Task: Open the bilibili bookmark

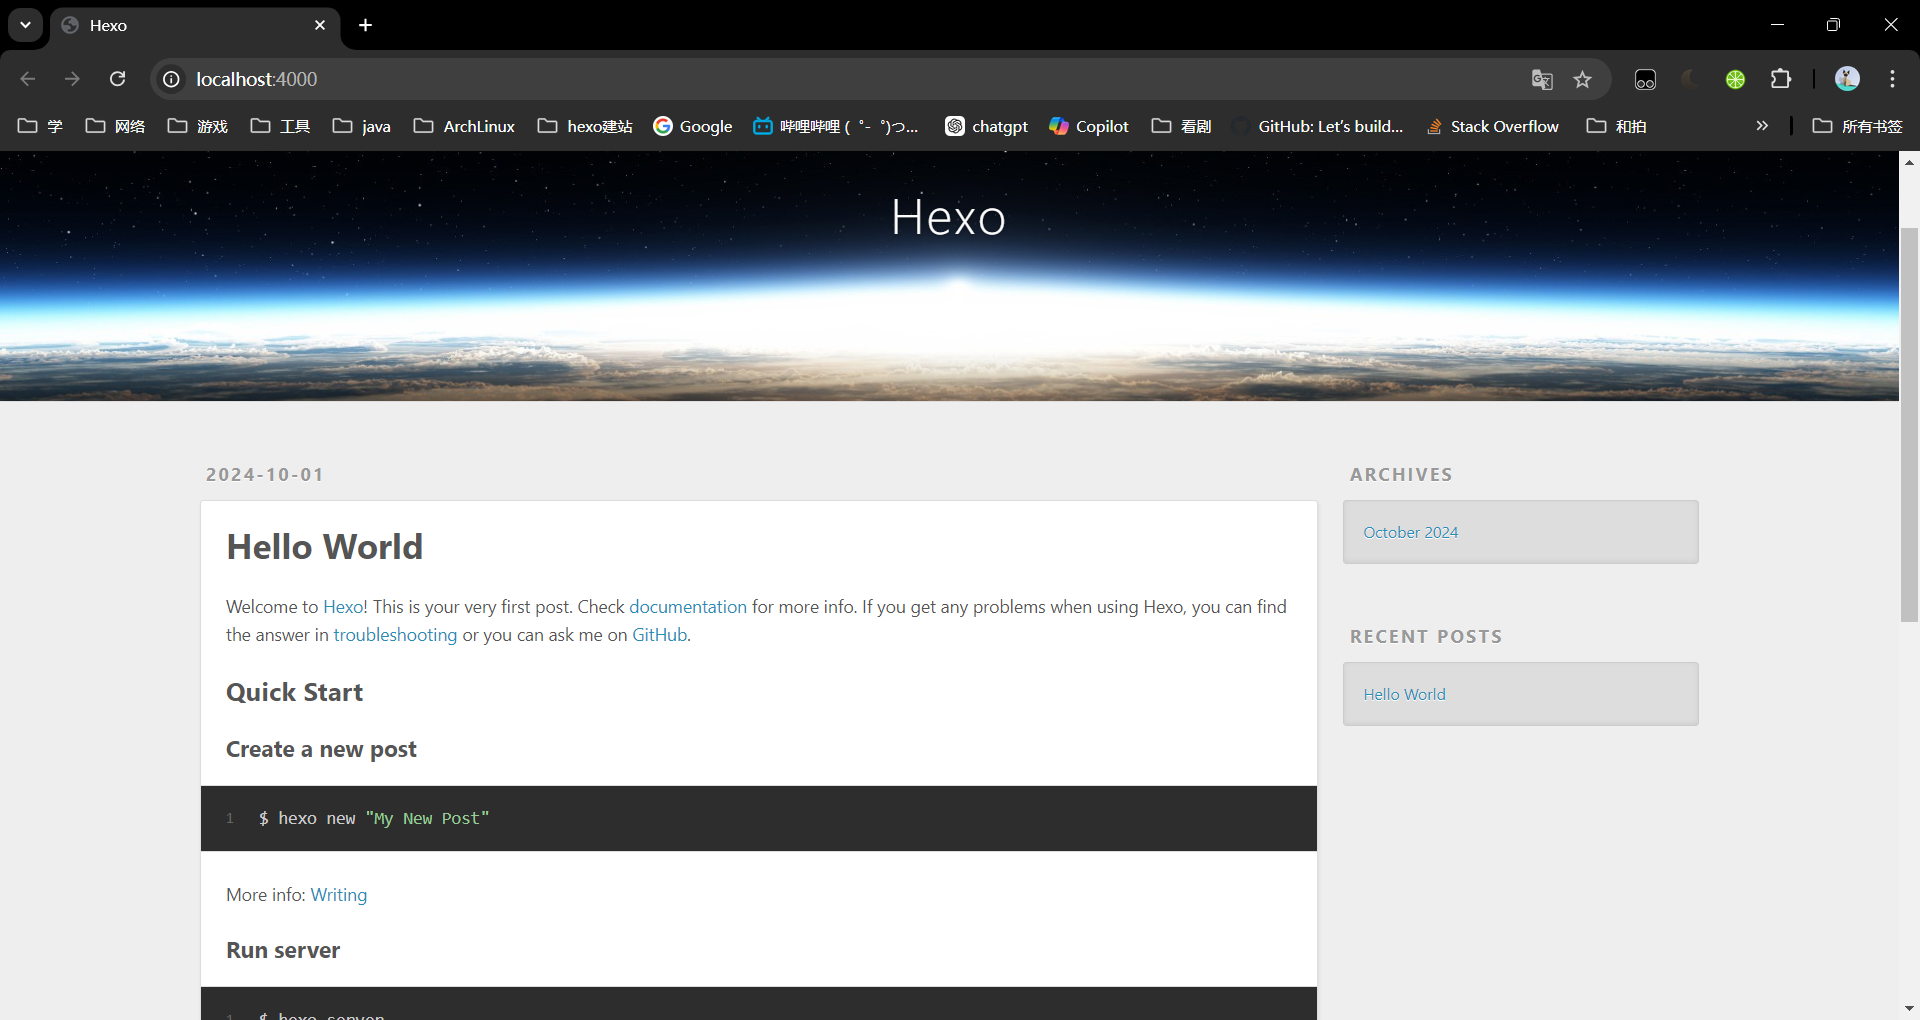Action: point(836,126)
